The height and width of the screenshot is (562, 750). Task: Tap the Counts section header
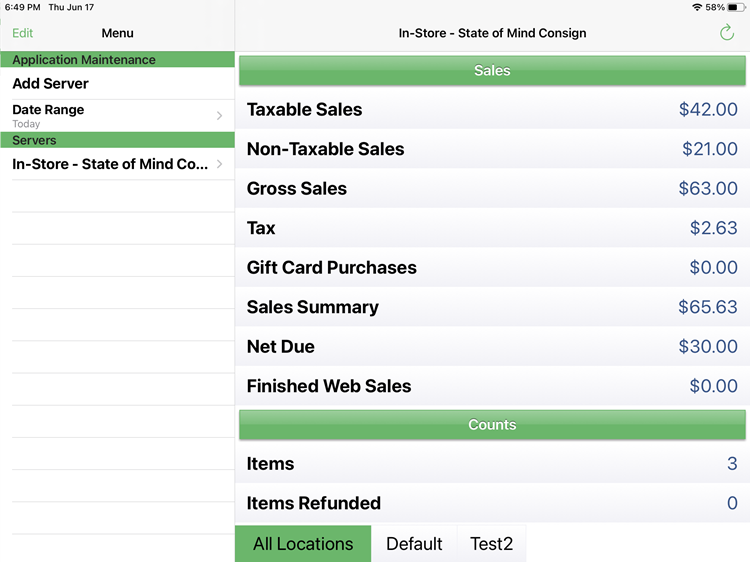click(492, 425)
